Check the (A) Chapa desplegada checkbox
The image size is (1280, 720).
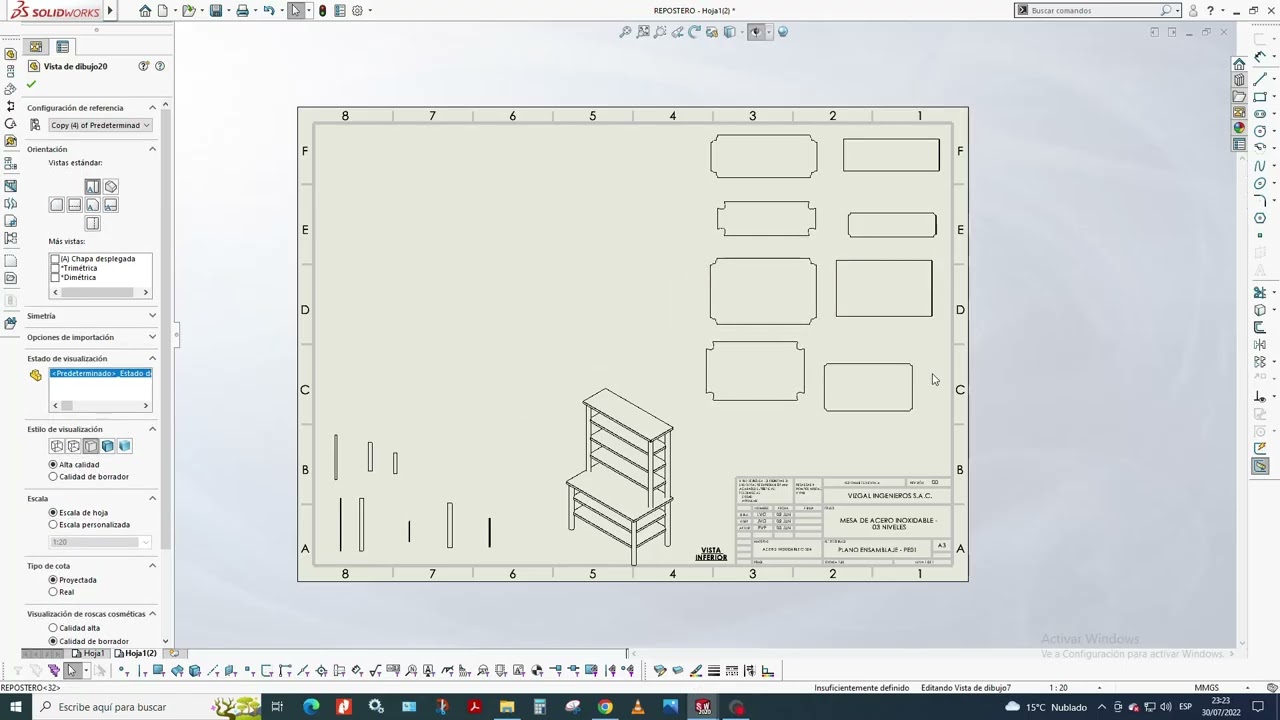point(55,259)
